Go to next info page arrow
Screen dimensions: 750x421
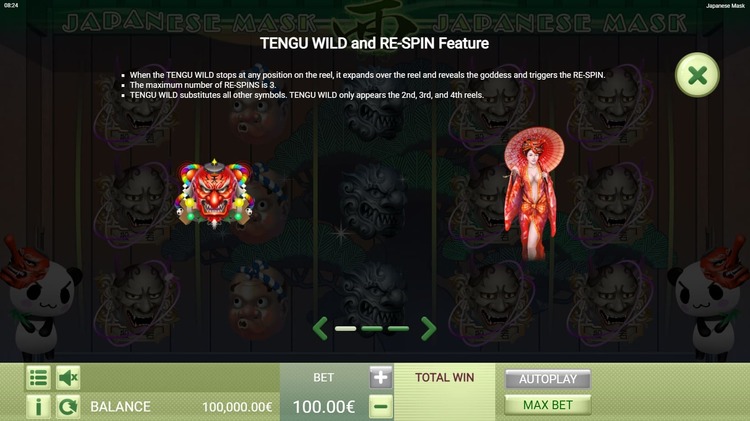click(x=428, y=328)
